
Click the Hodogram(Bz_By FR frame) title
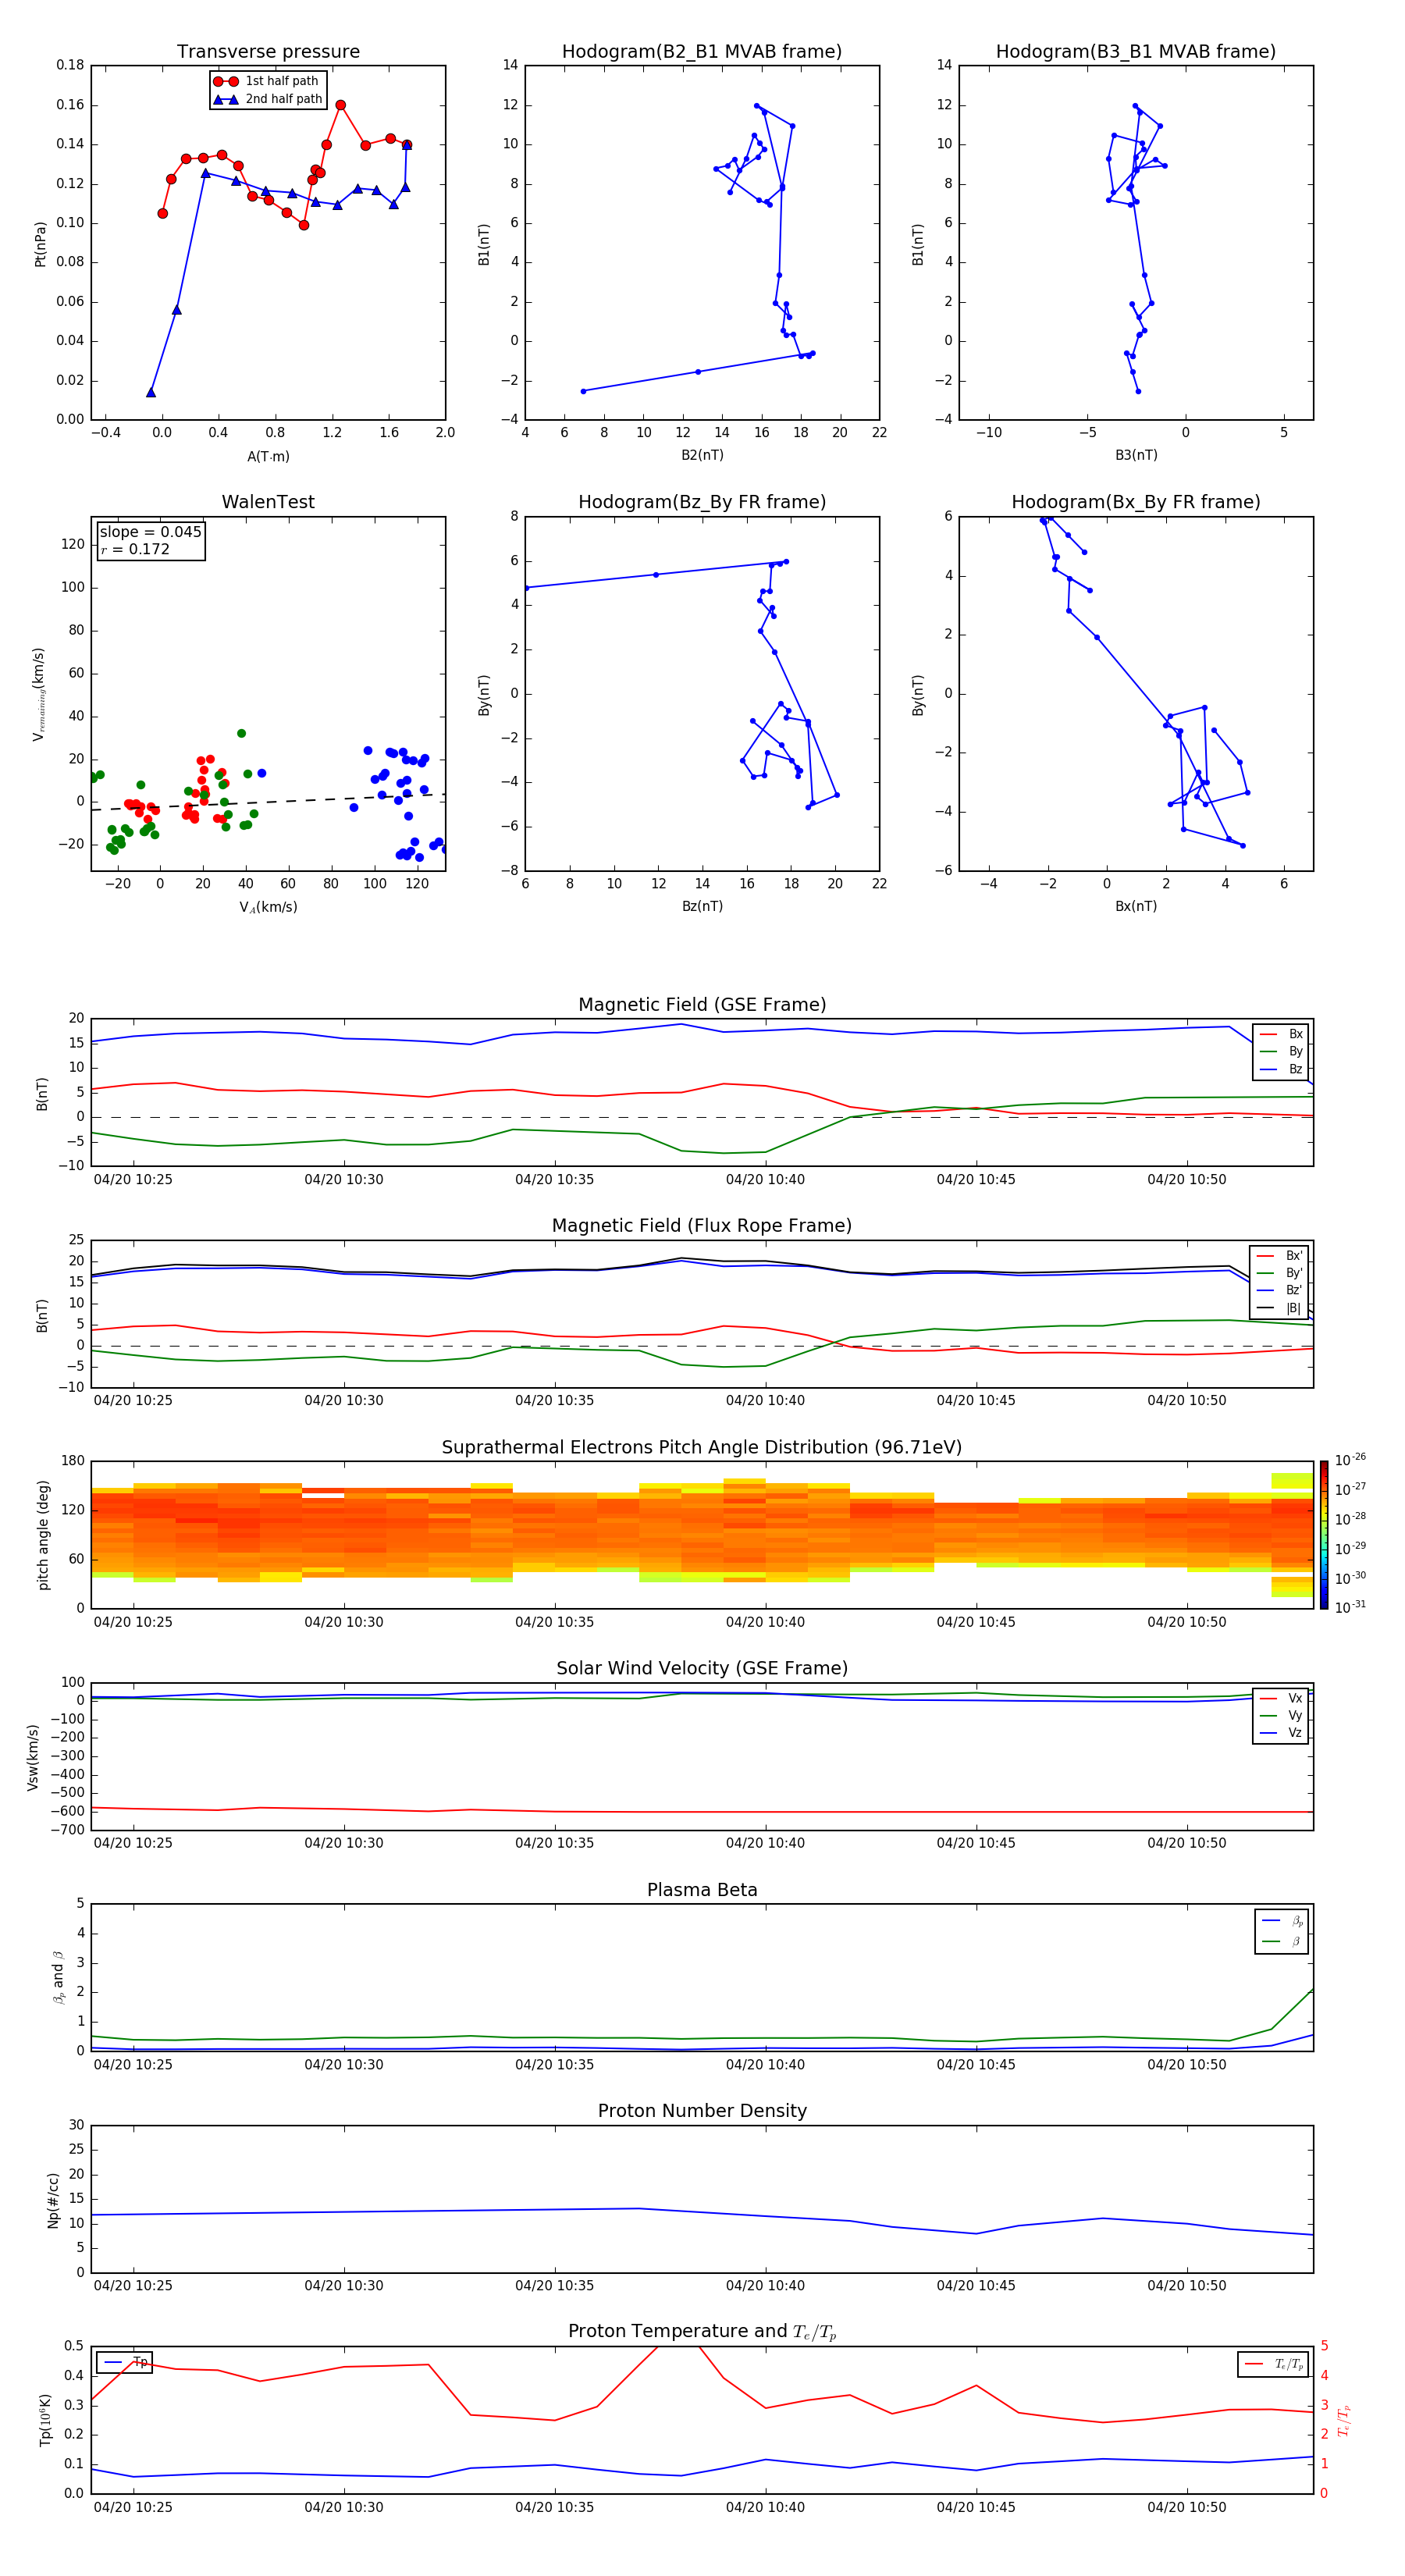coord(701,502)
